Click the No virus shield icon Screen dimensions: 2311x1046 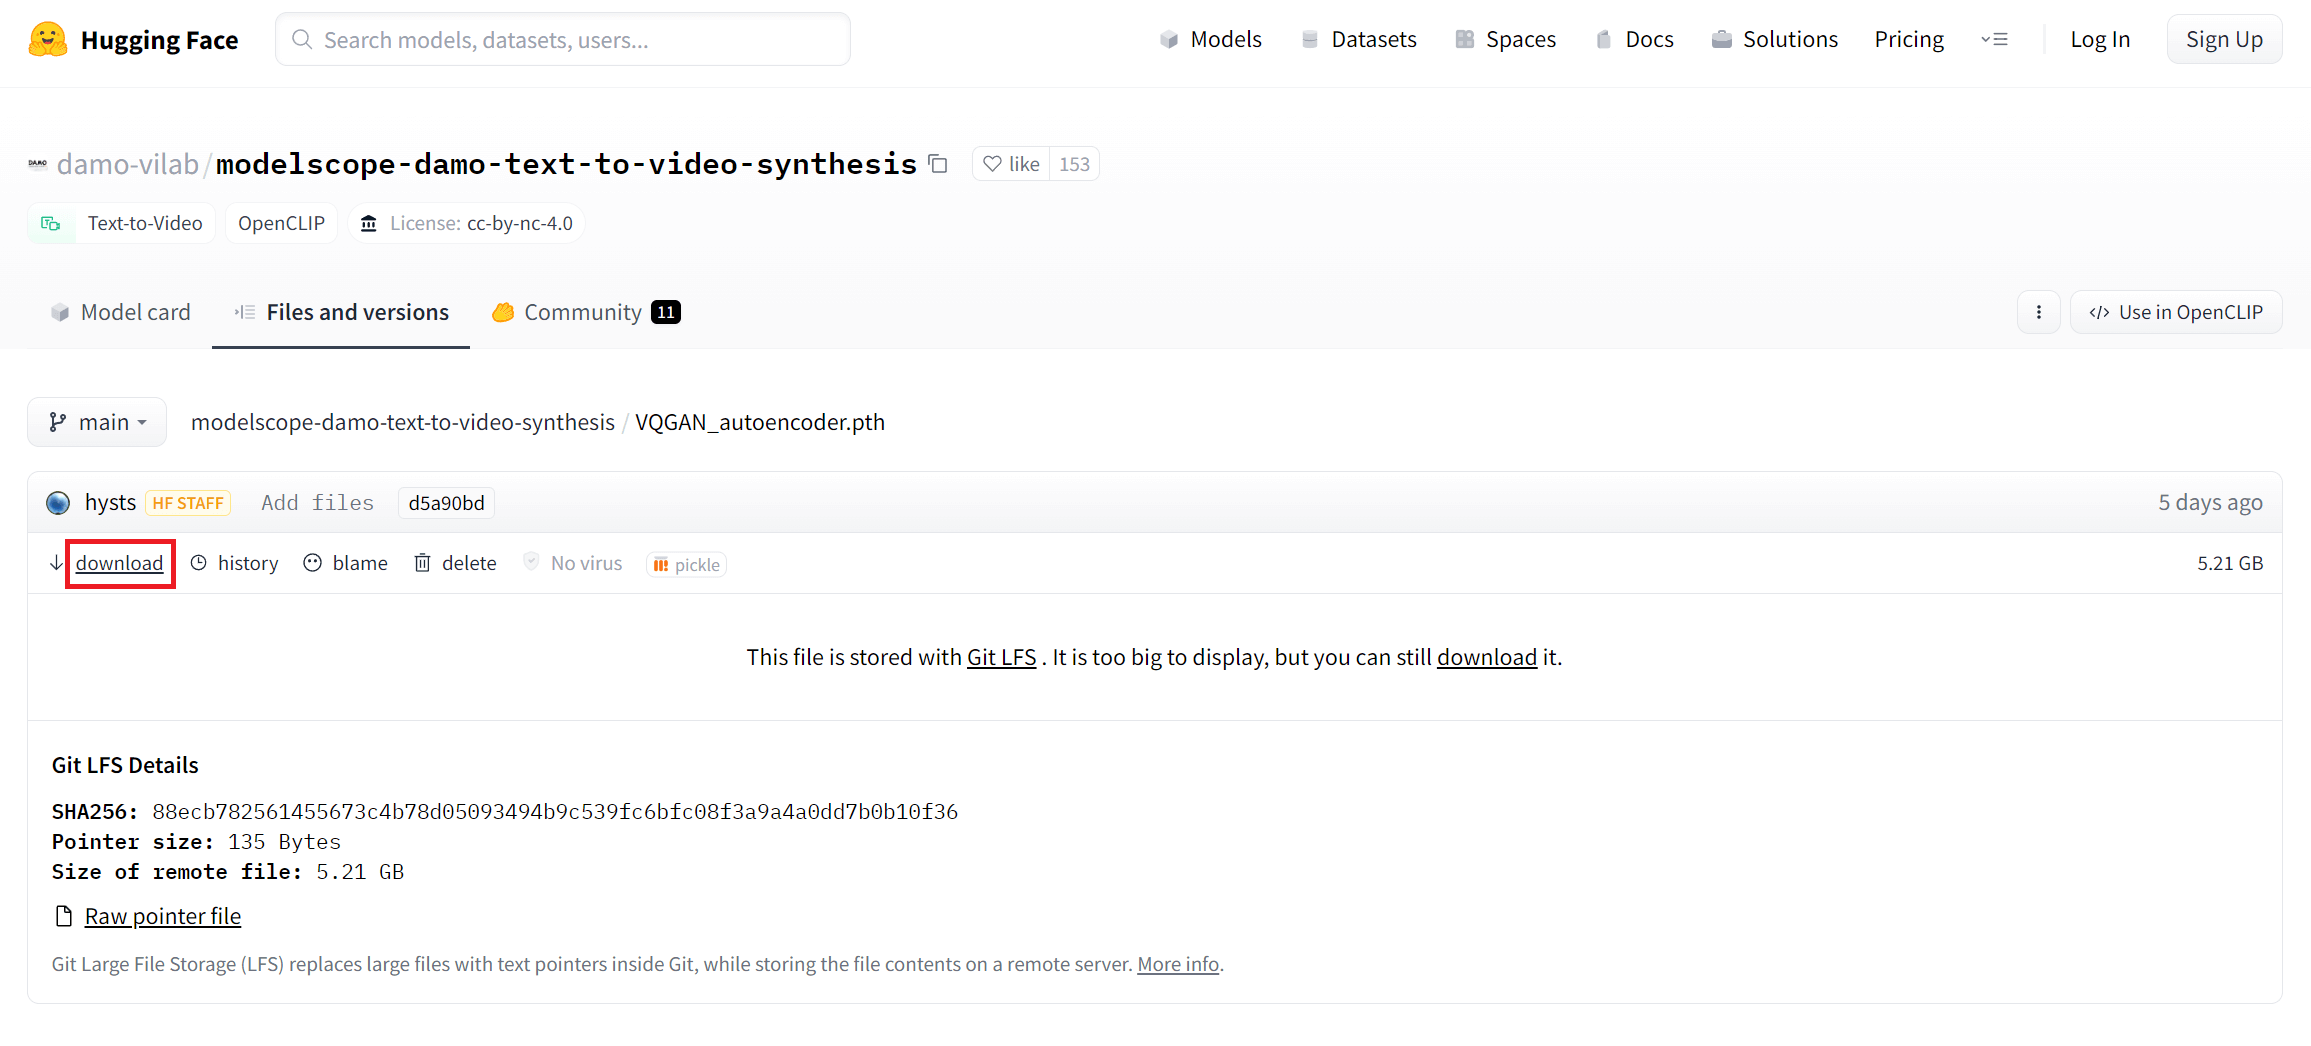point(532,562)
